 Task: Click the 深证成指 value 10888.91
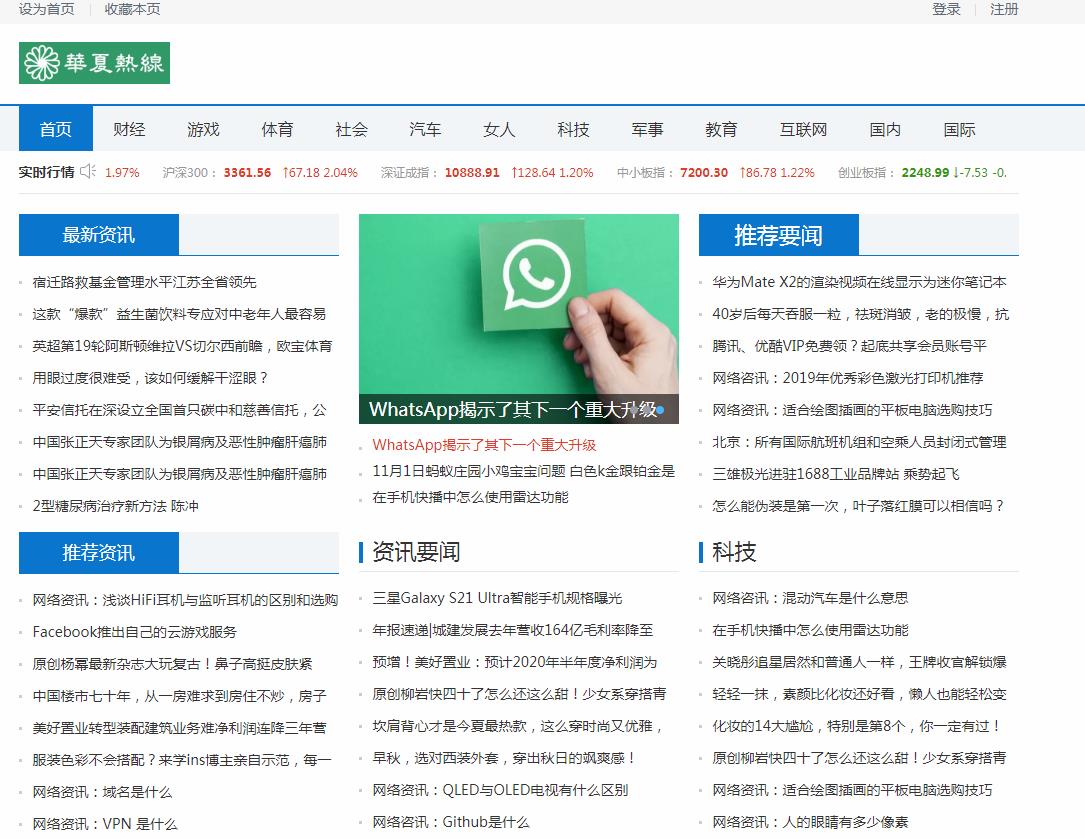[x=472, y=172]
